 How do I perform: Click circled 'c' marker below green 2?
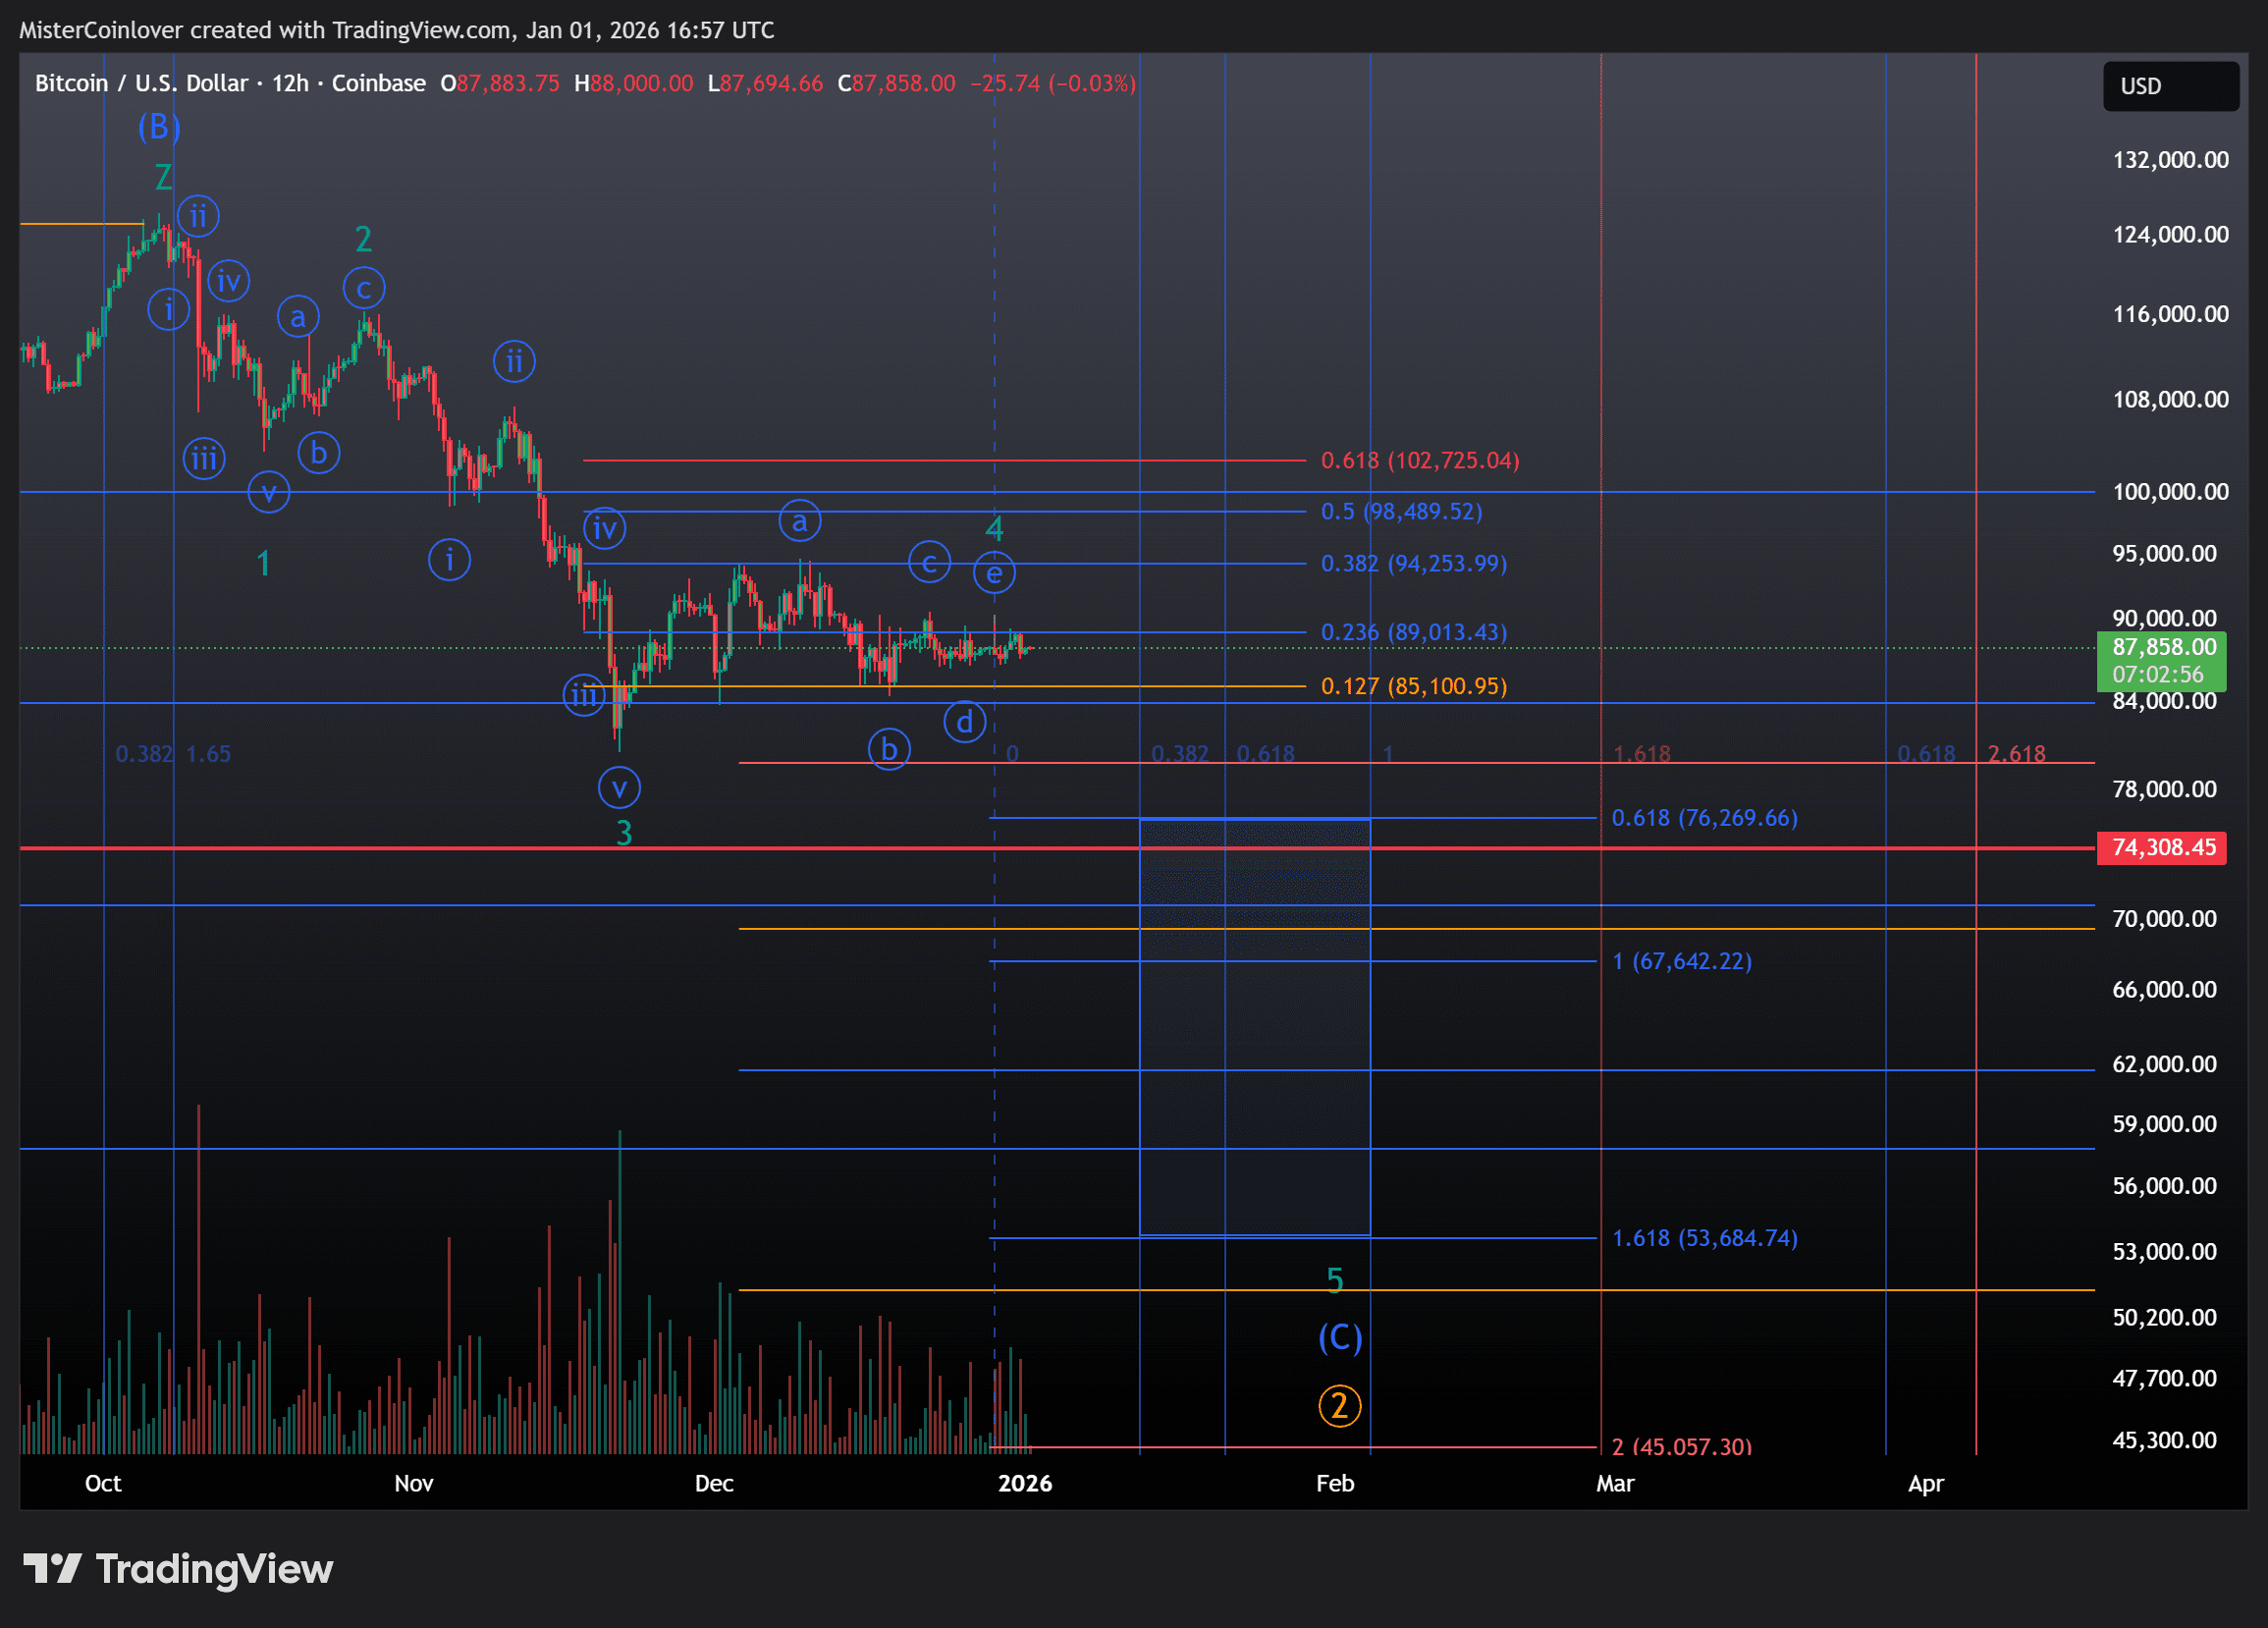coord(364,289)
